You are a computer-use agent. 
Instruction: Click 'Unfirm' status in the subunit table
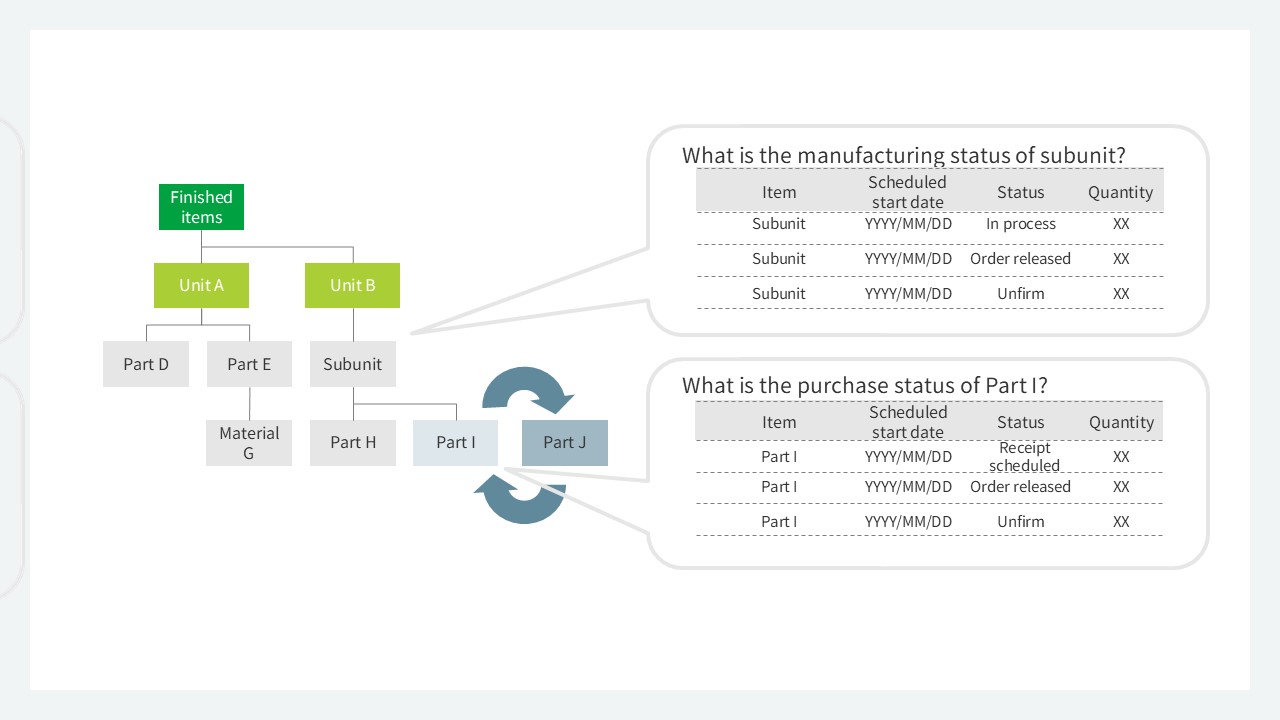tap(1021, 294)
